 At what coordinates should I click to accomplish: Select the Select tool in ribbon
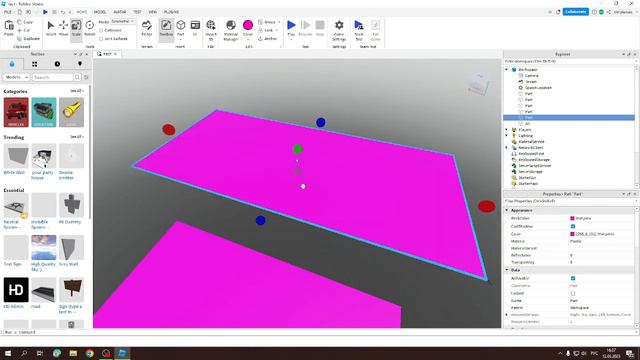(x=51, y=29)
